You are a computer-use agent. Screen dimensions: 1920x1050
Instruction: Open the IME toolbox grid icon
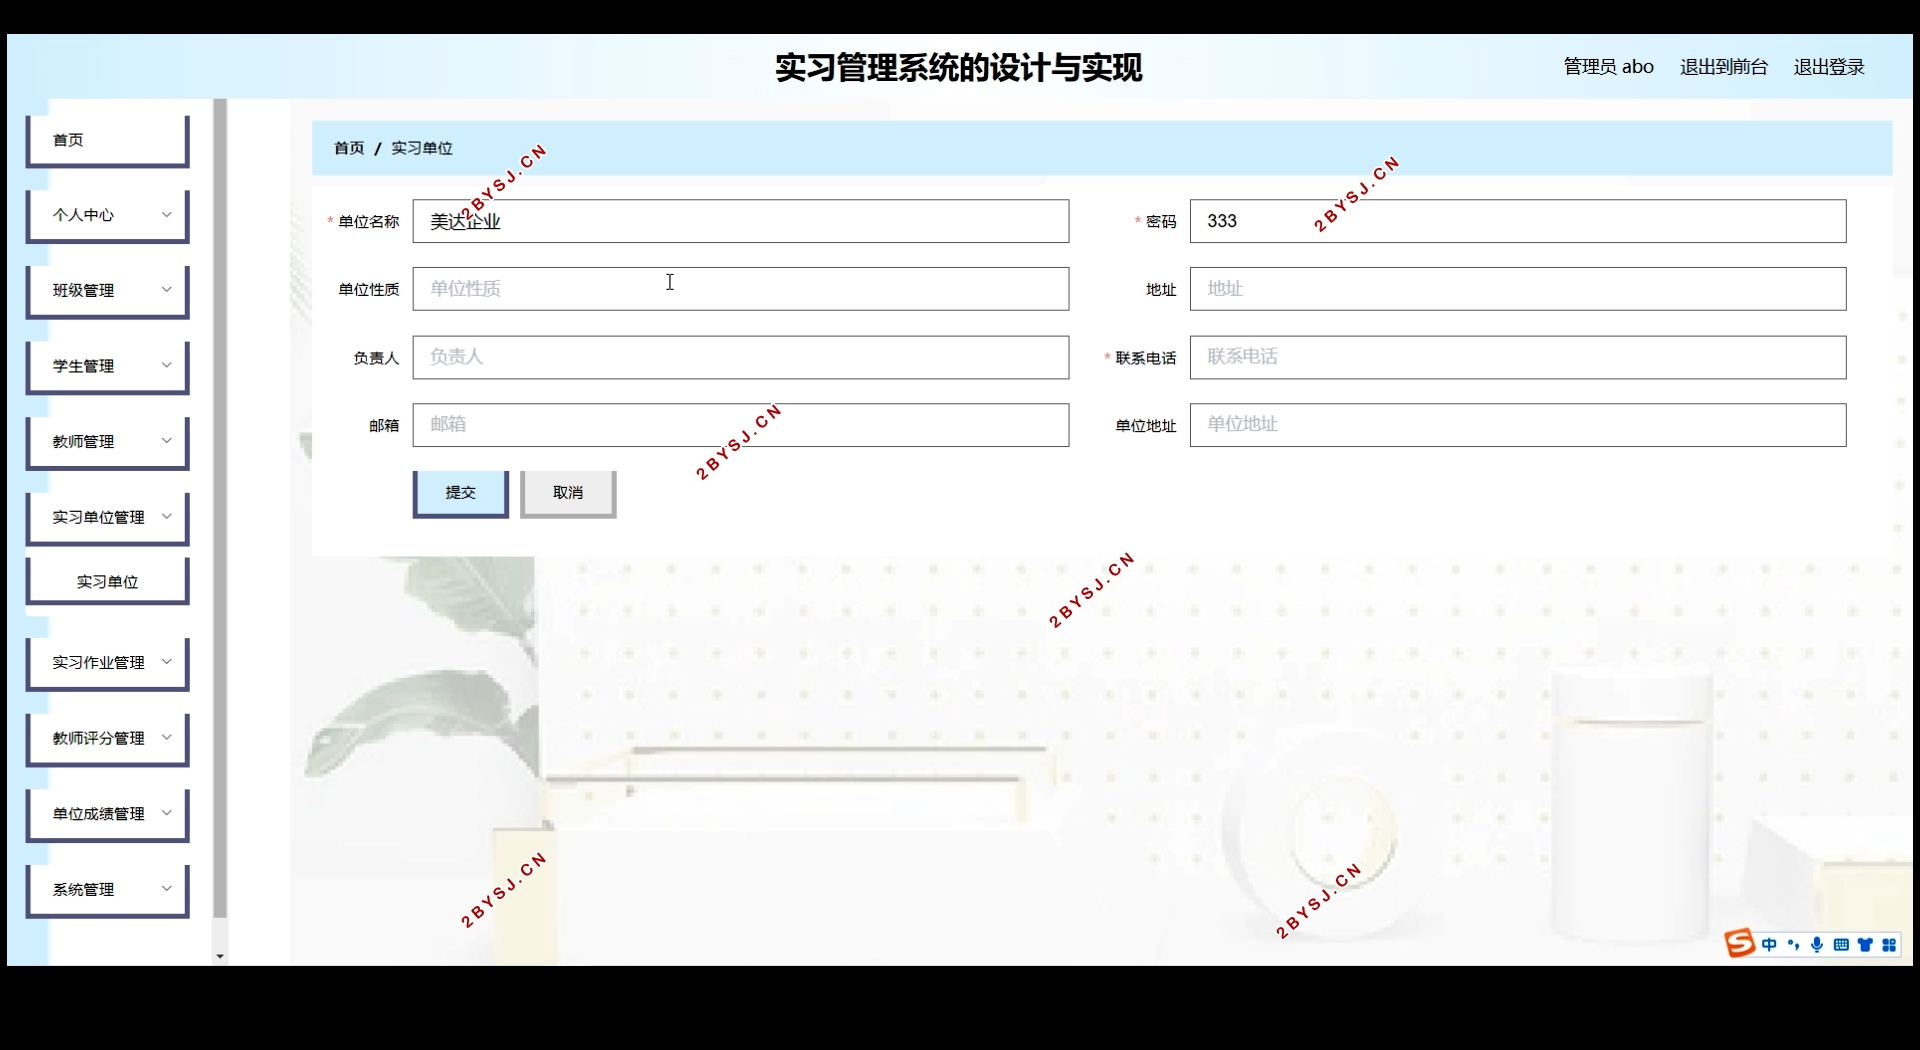pos(1889,945)
